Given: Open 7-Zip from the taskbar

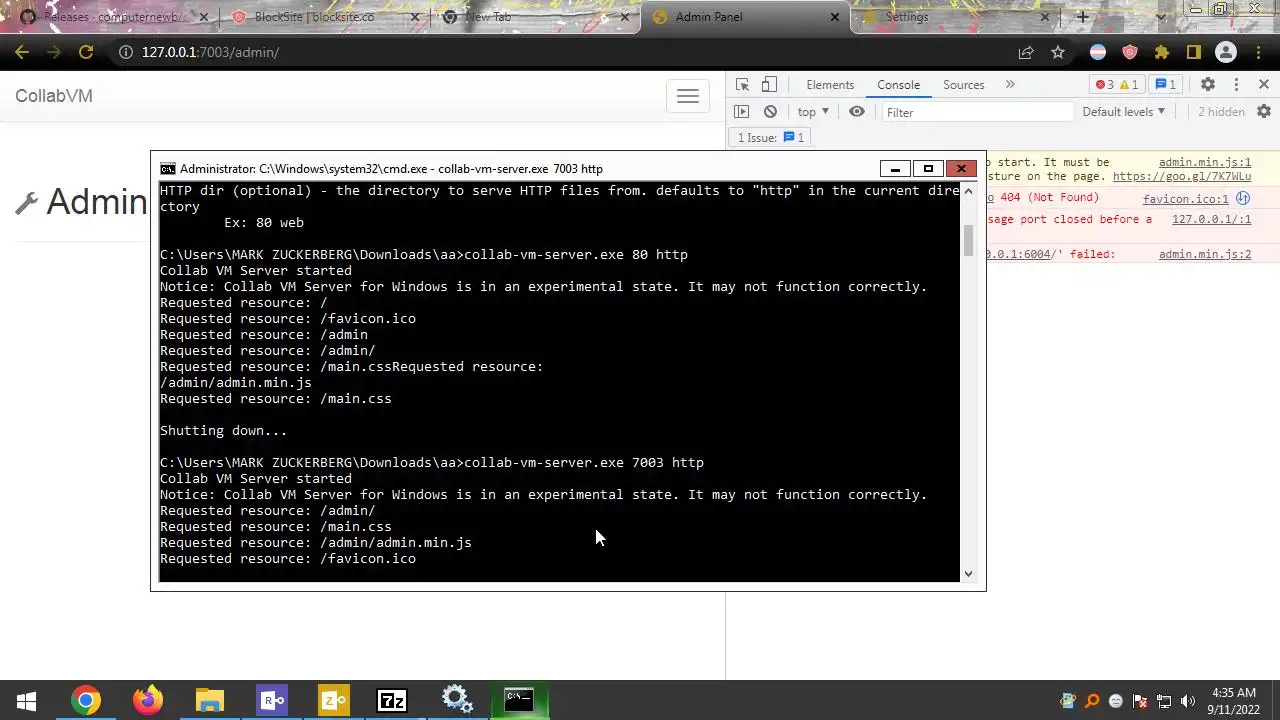Looking at the screenshot, I should pos(393,701).
